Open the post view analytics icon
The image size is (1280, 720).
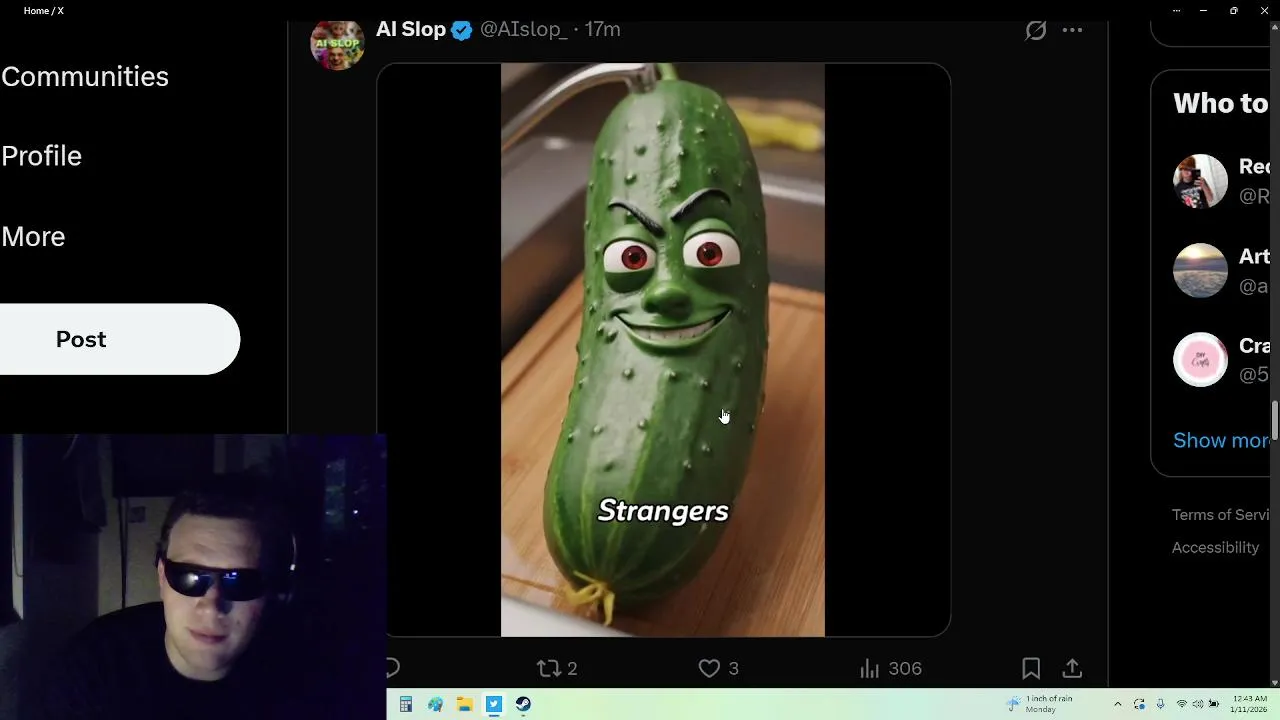(x=870, y=668)
